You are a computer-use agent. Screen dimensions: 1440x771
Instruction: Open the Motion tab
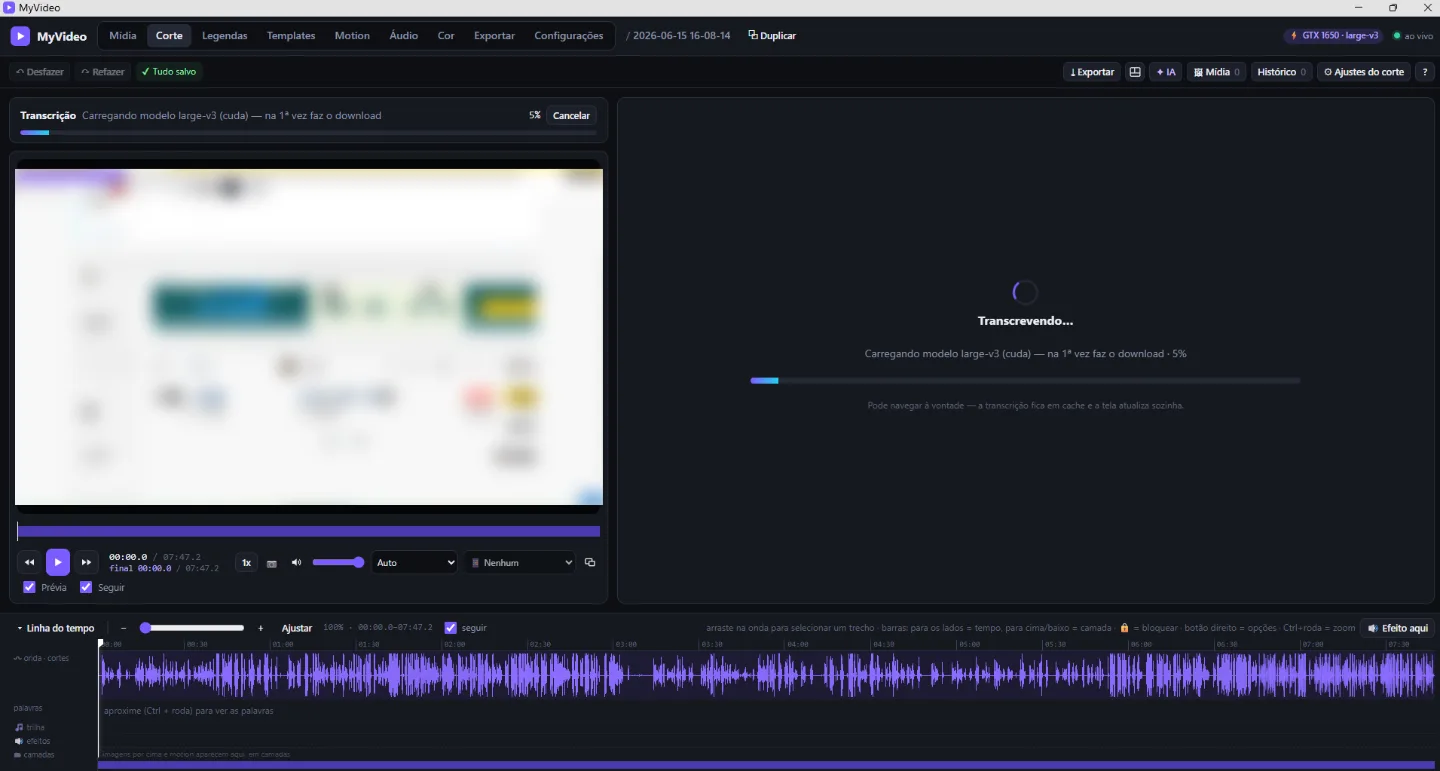(x=352, y=36)
